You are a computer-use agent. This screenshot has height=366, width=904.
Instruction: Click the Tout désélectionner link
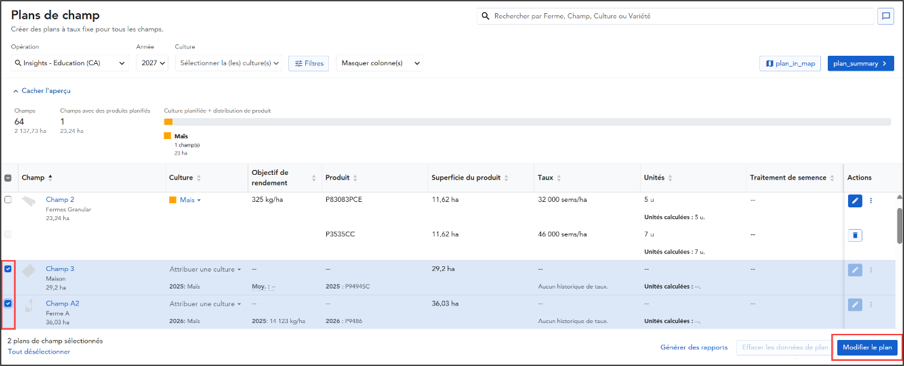[39, 351]
